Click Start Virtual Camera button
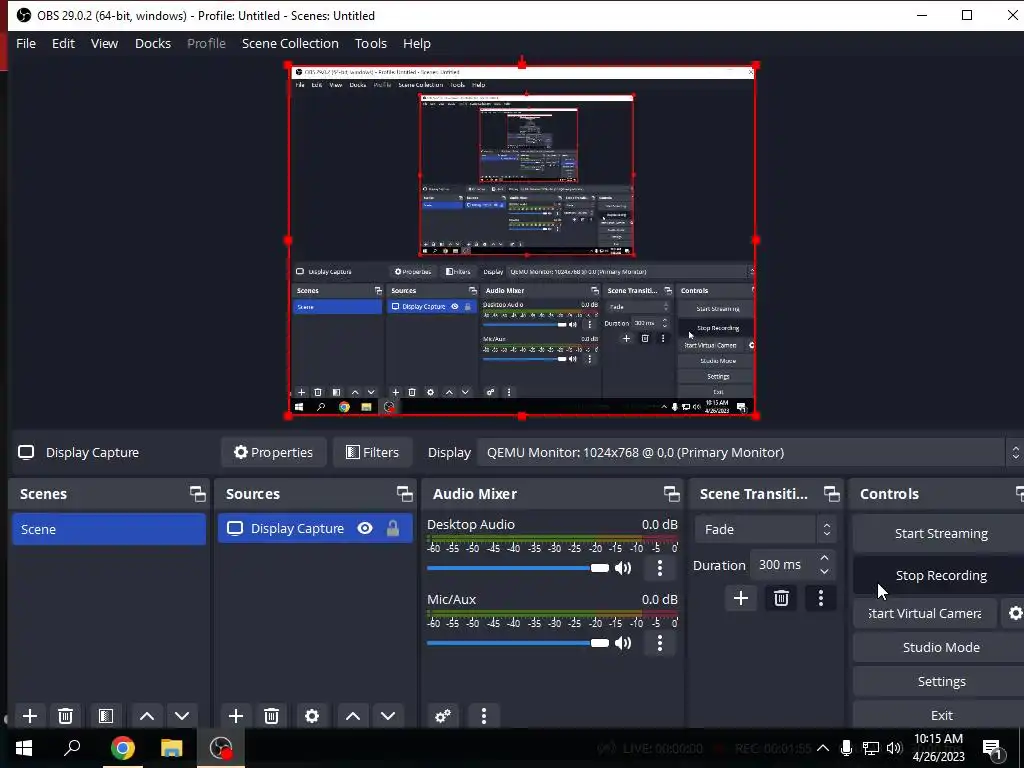1024x768 pixels. (925, 613)
